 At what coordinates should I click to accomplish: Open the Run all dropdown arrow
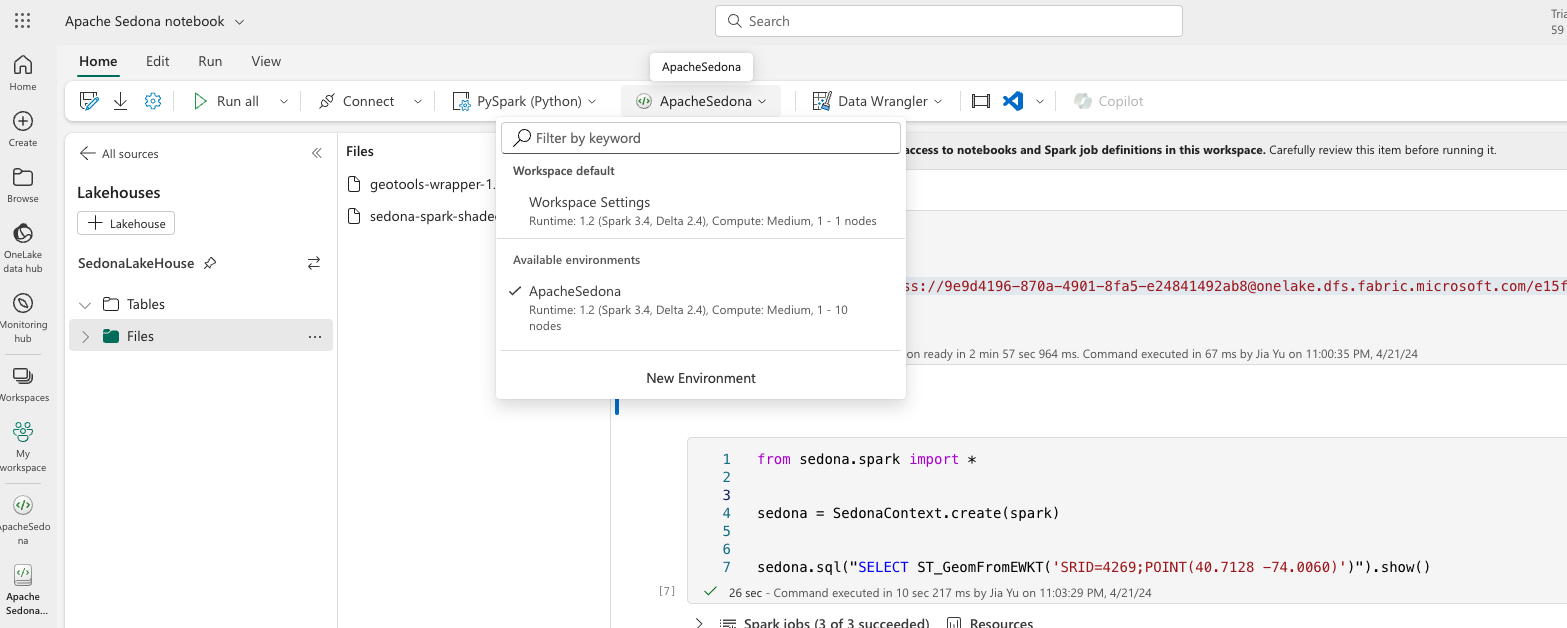[x=283, y=100]
